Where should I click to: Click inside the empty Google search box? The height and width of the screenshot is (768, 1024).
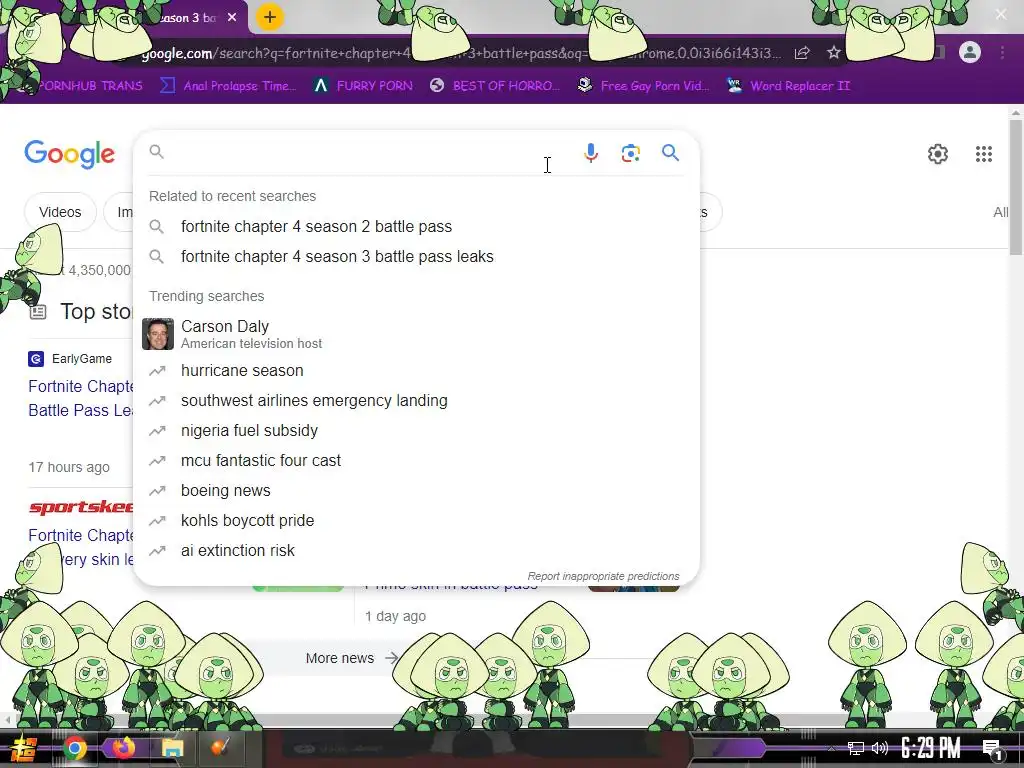point(366,152)
